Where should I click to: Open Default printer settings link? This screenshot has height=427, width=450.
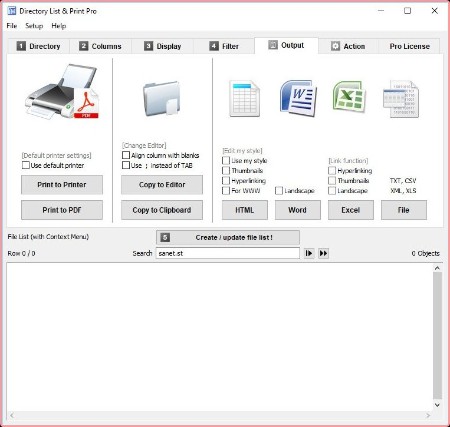[56, 156]
